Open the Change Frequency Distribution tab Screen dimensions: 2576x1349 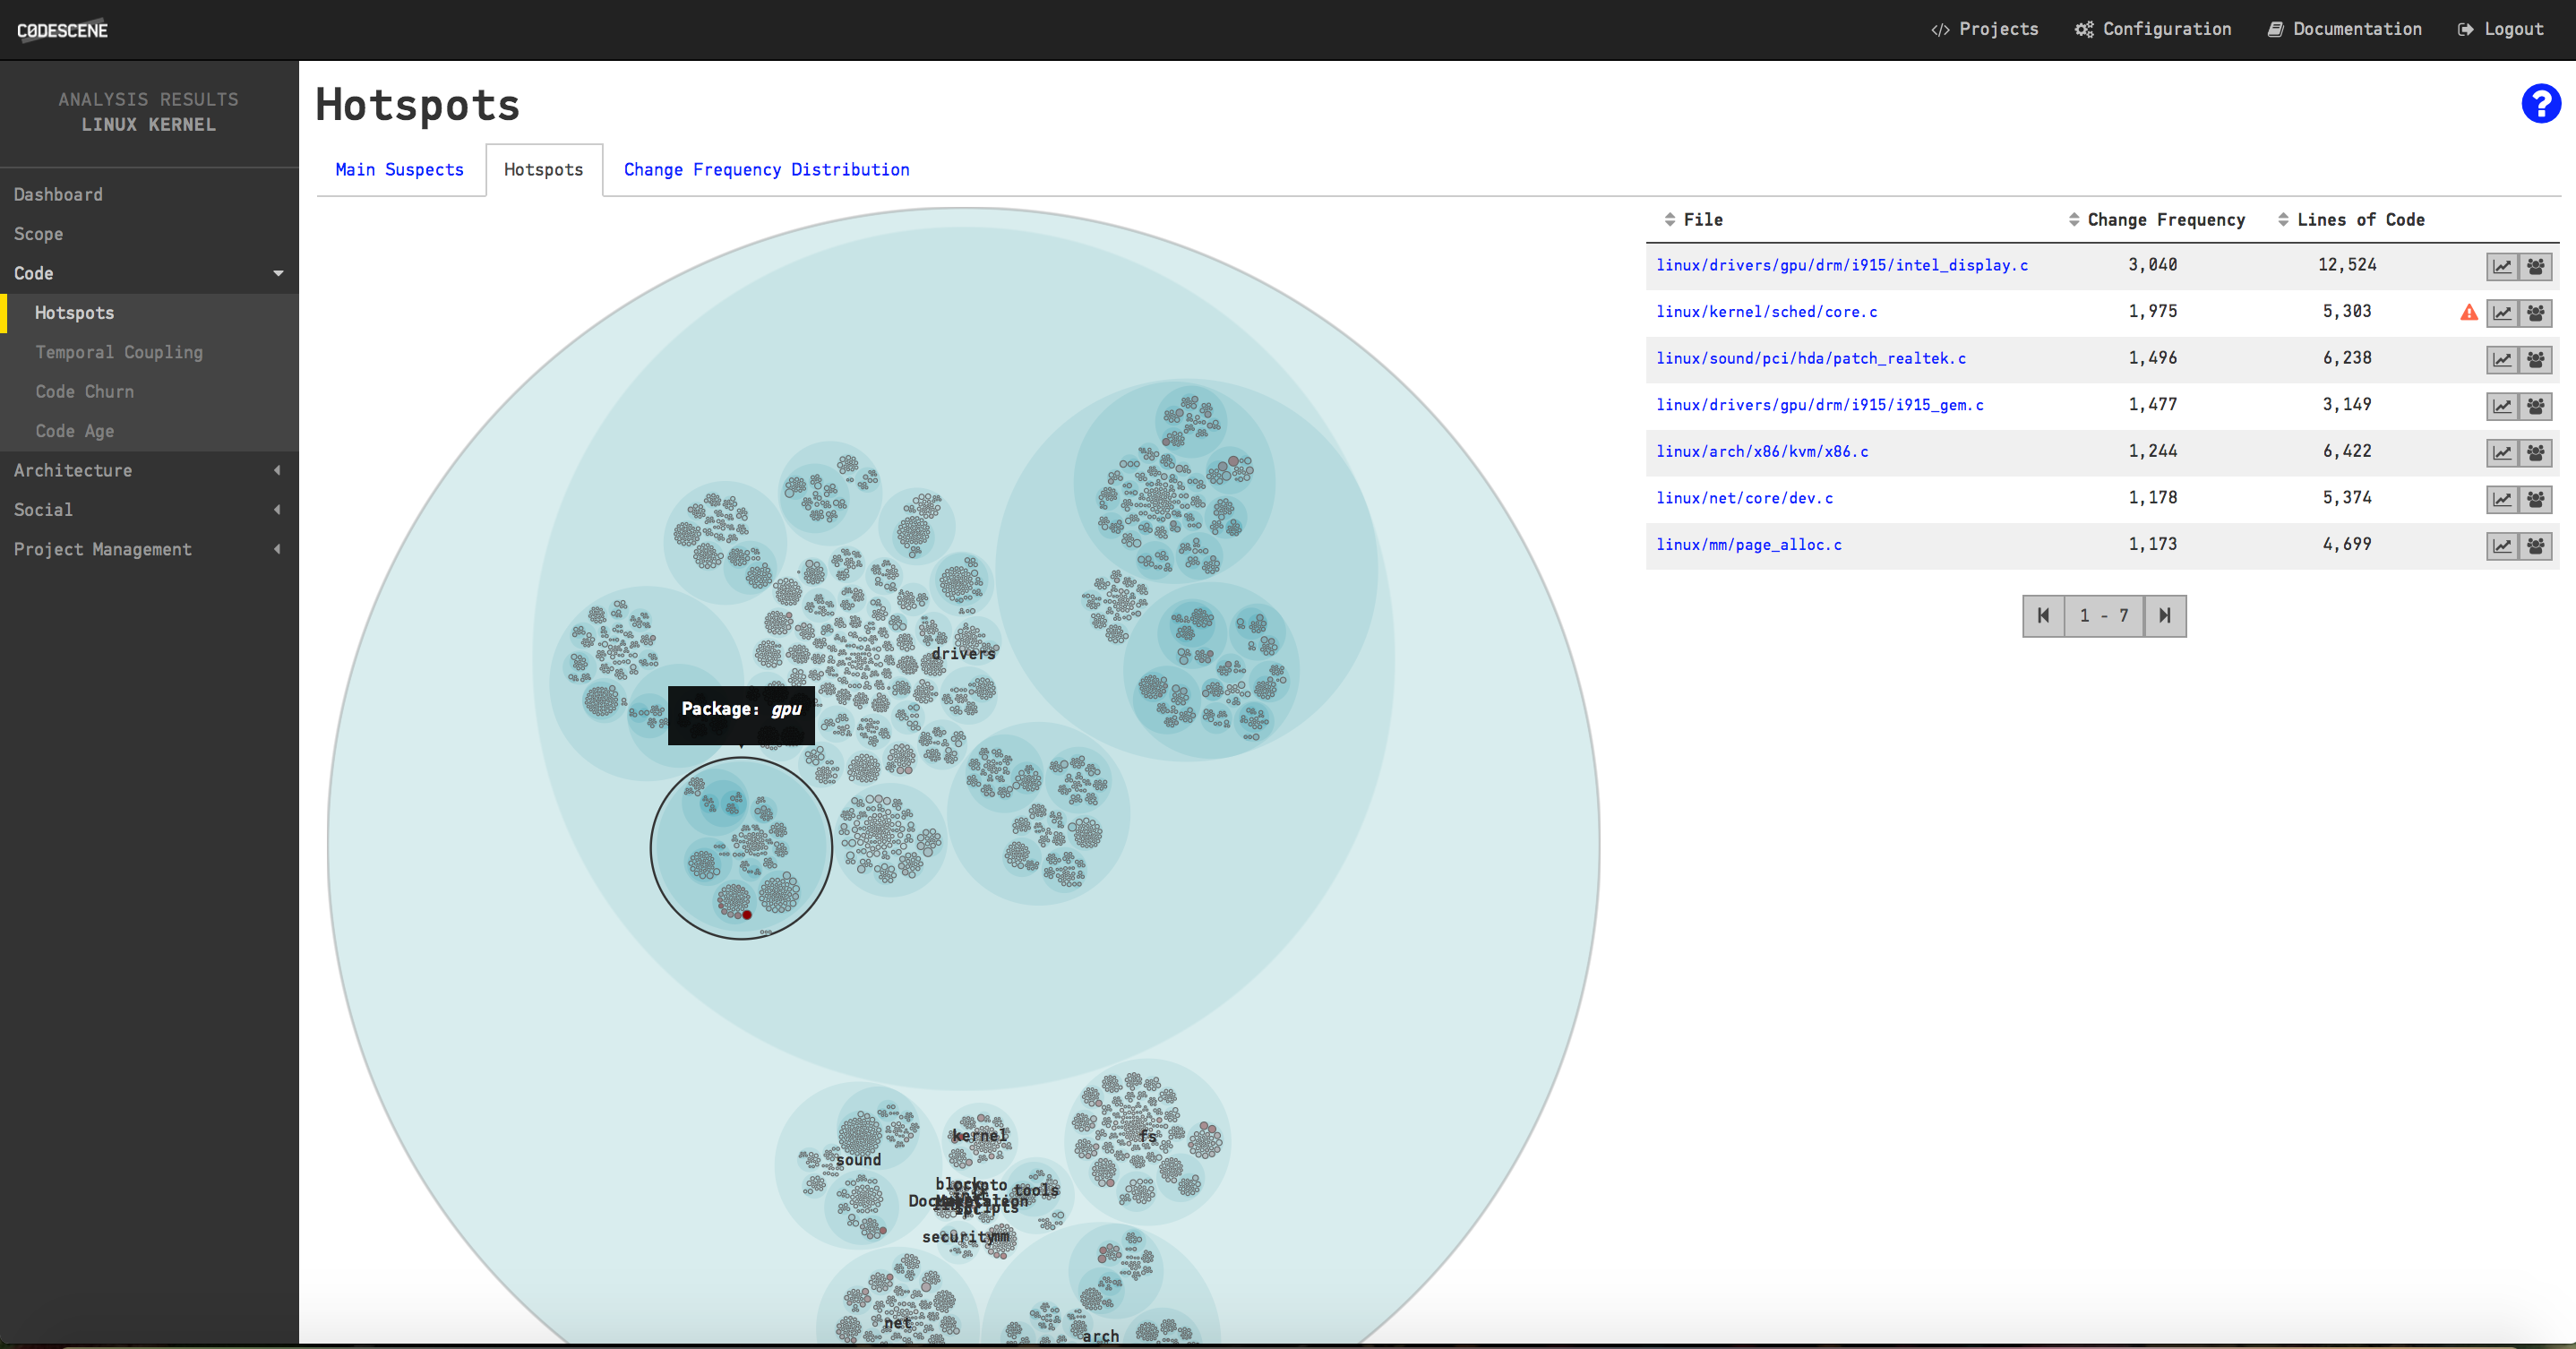pyautogui.click(x=766, y=169)
